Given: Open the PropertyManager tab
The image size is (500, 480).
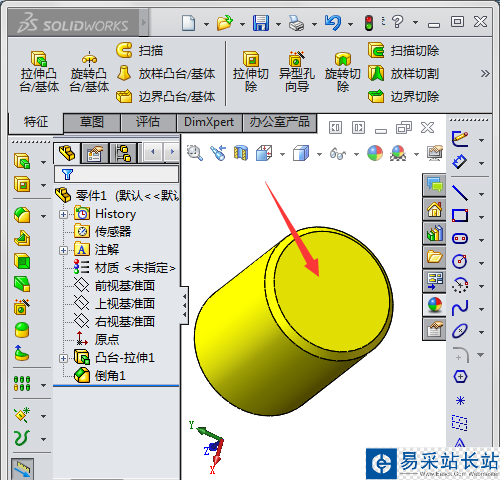Looking at the screenshot, I should tap(95, 153).
